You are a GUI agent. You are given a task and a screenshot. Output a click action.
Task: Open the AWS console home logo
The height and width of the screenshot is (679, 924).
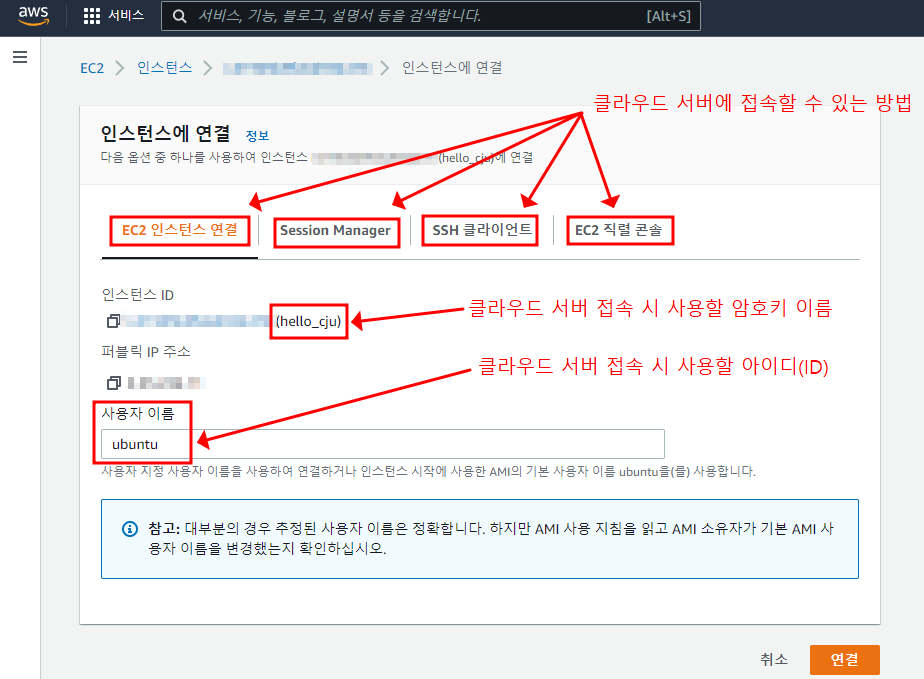(x=33, y=16)
